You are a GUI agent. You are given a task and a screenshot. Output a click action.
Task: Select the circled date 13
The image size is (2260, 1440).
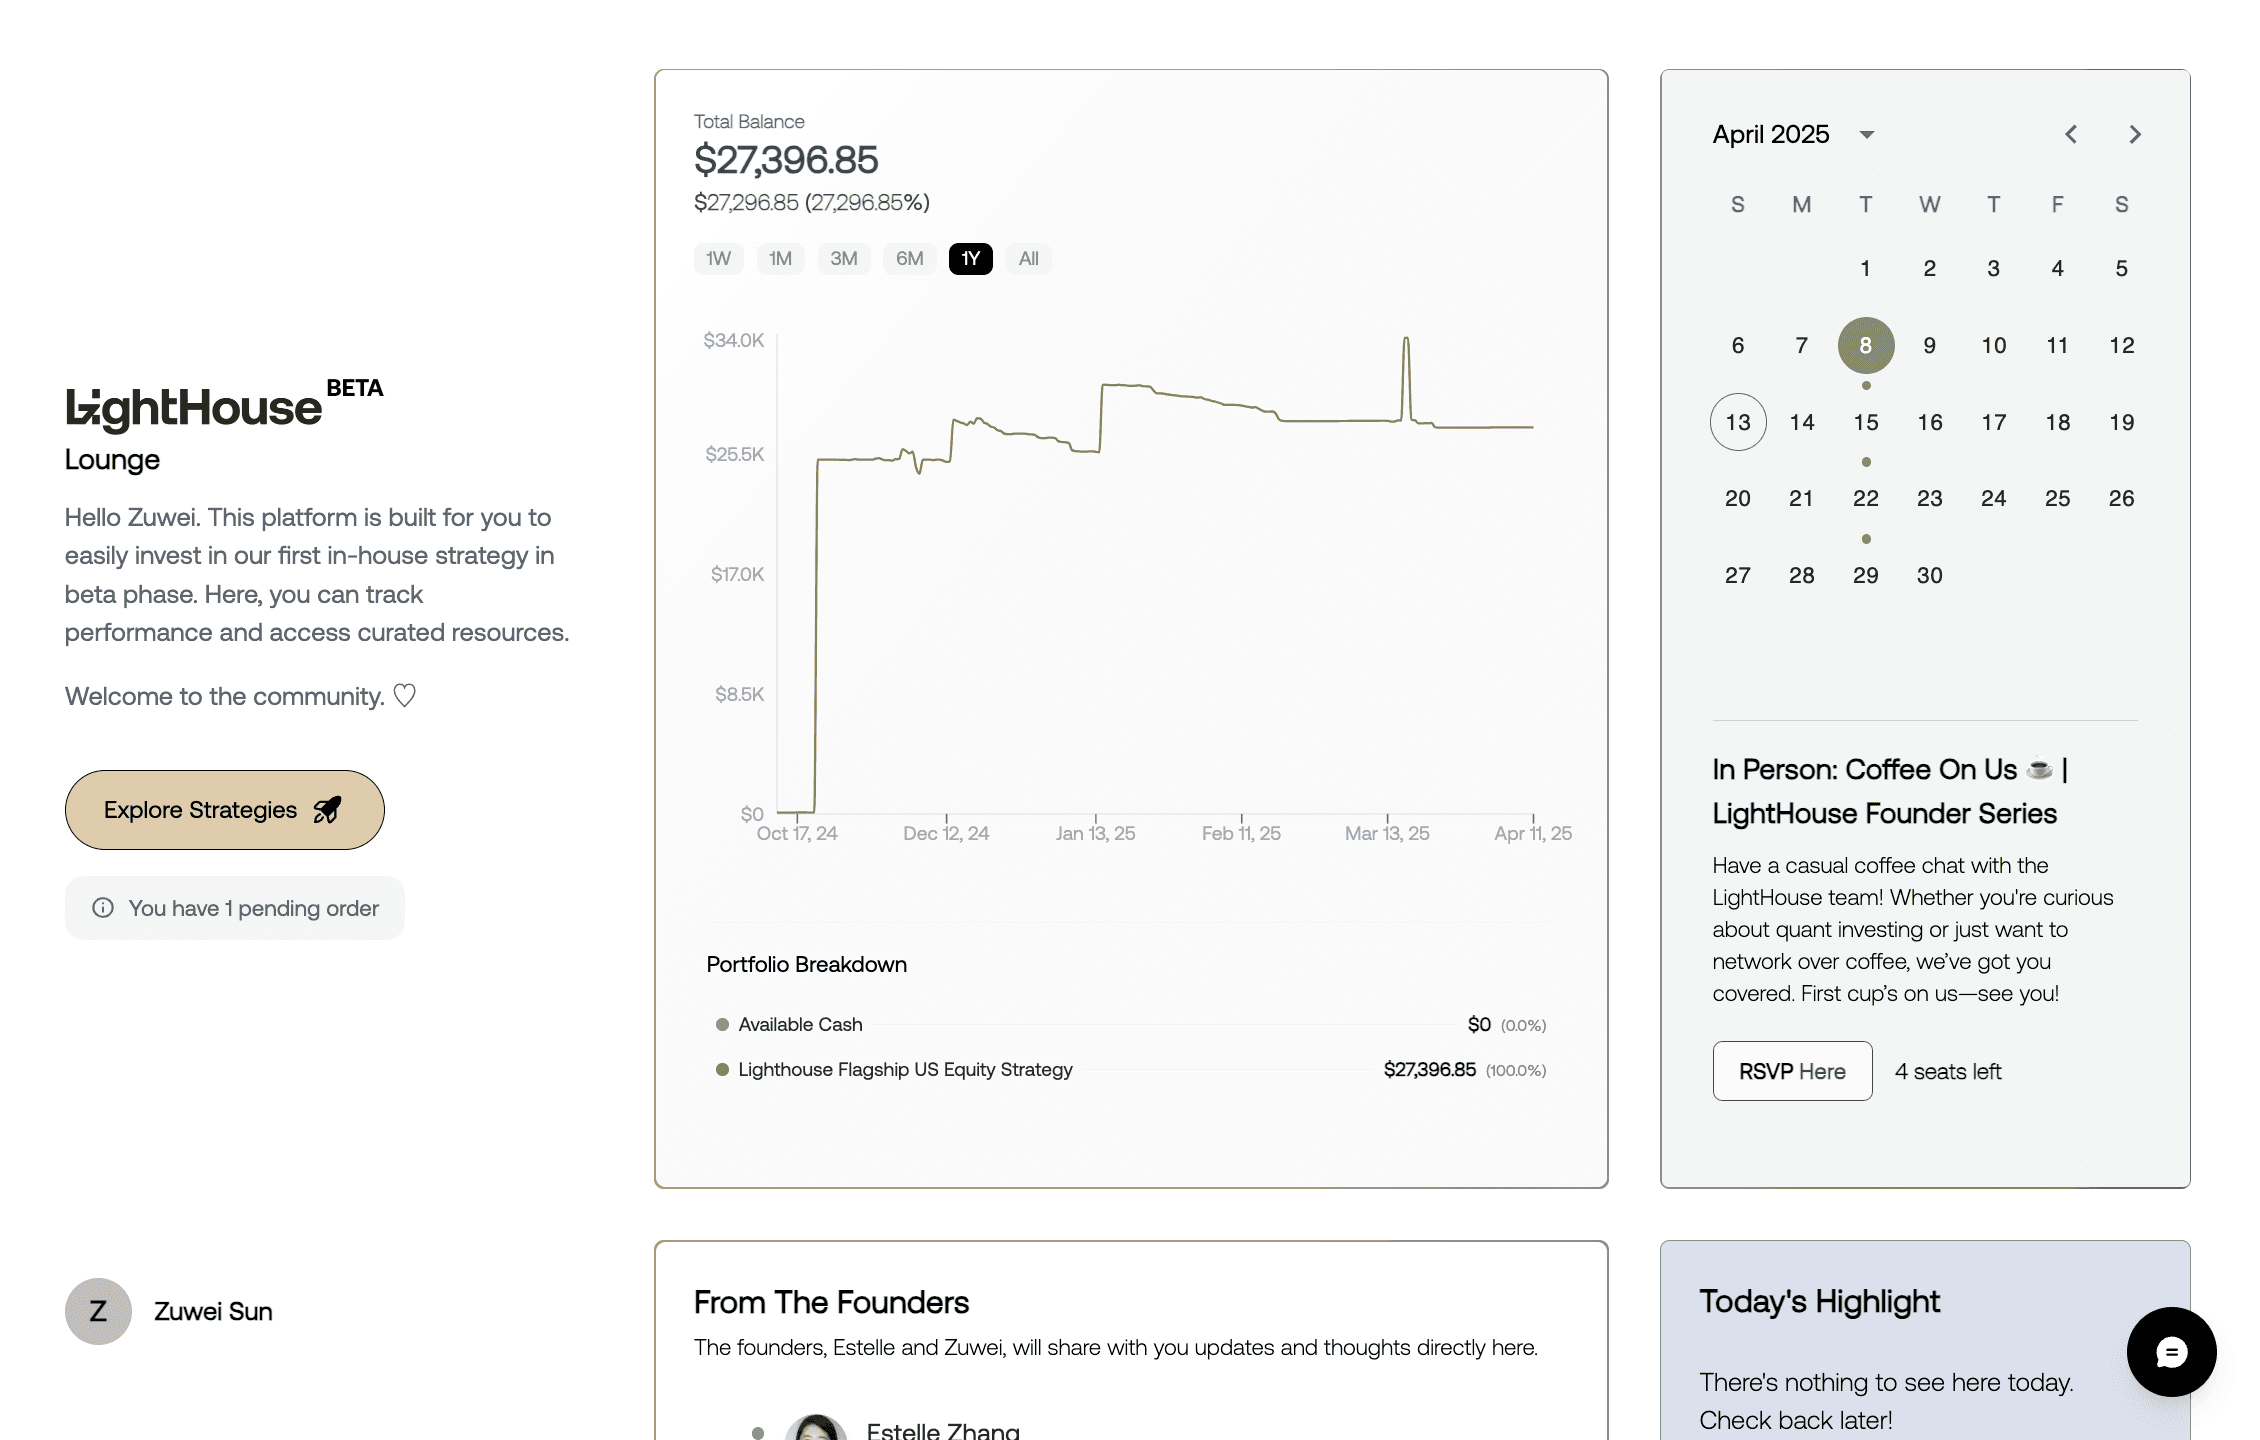1738,422
